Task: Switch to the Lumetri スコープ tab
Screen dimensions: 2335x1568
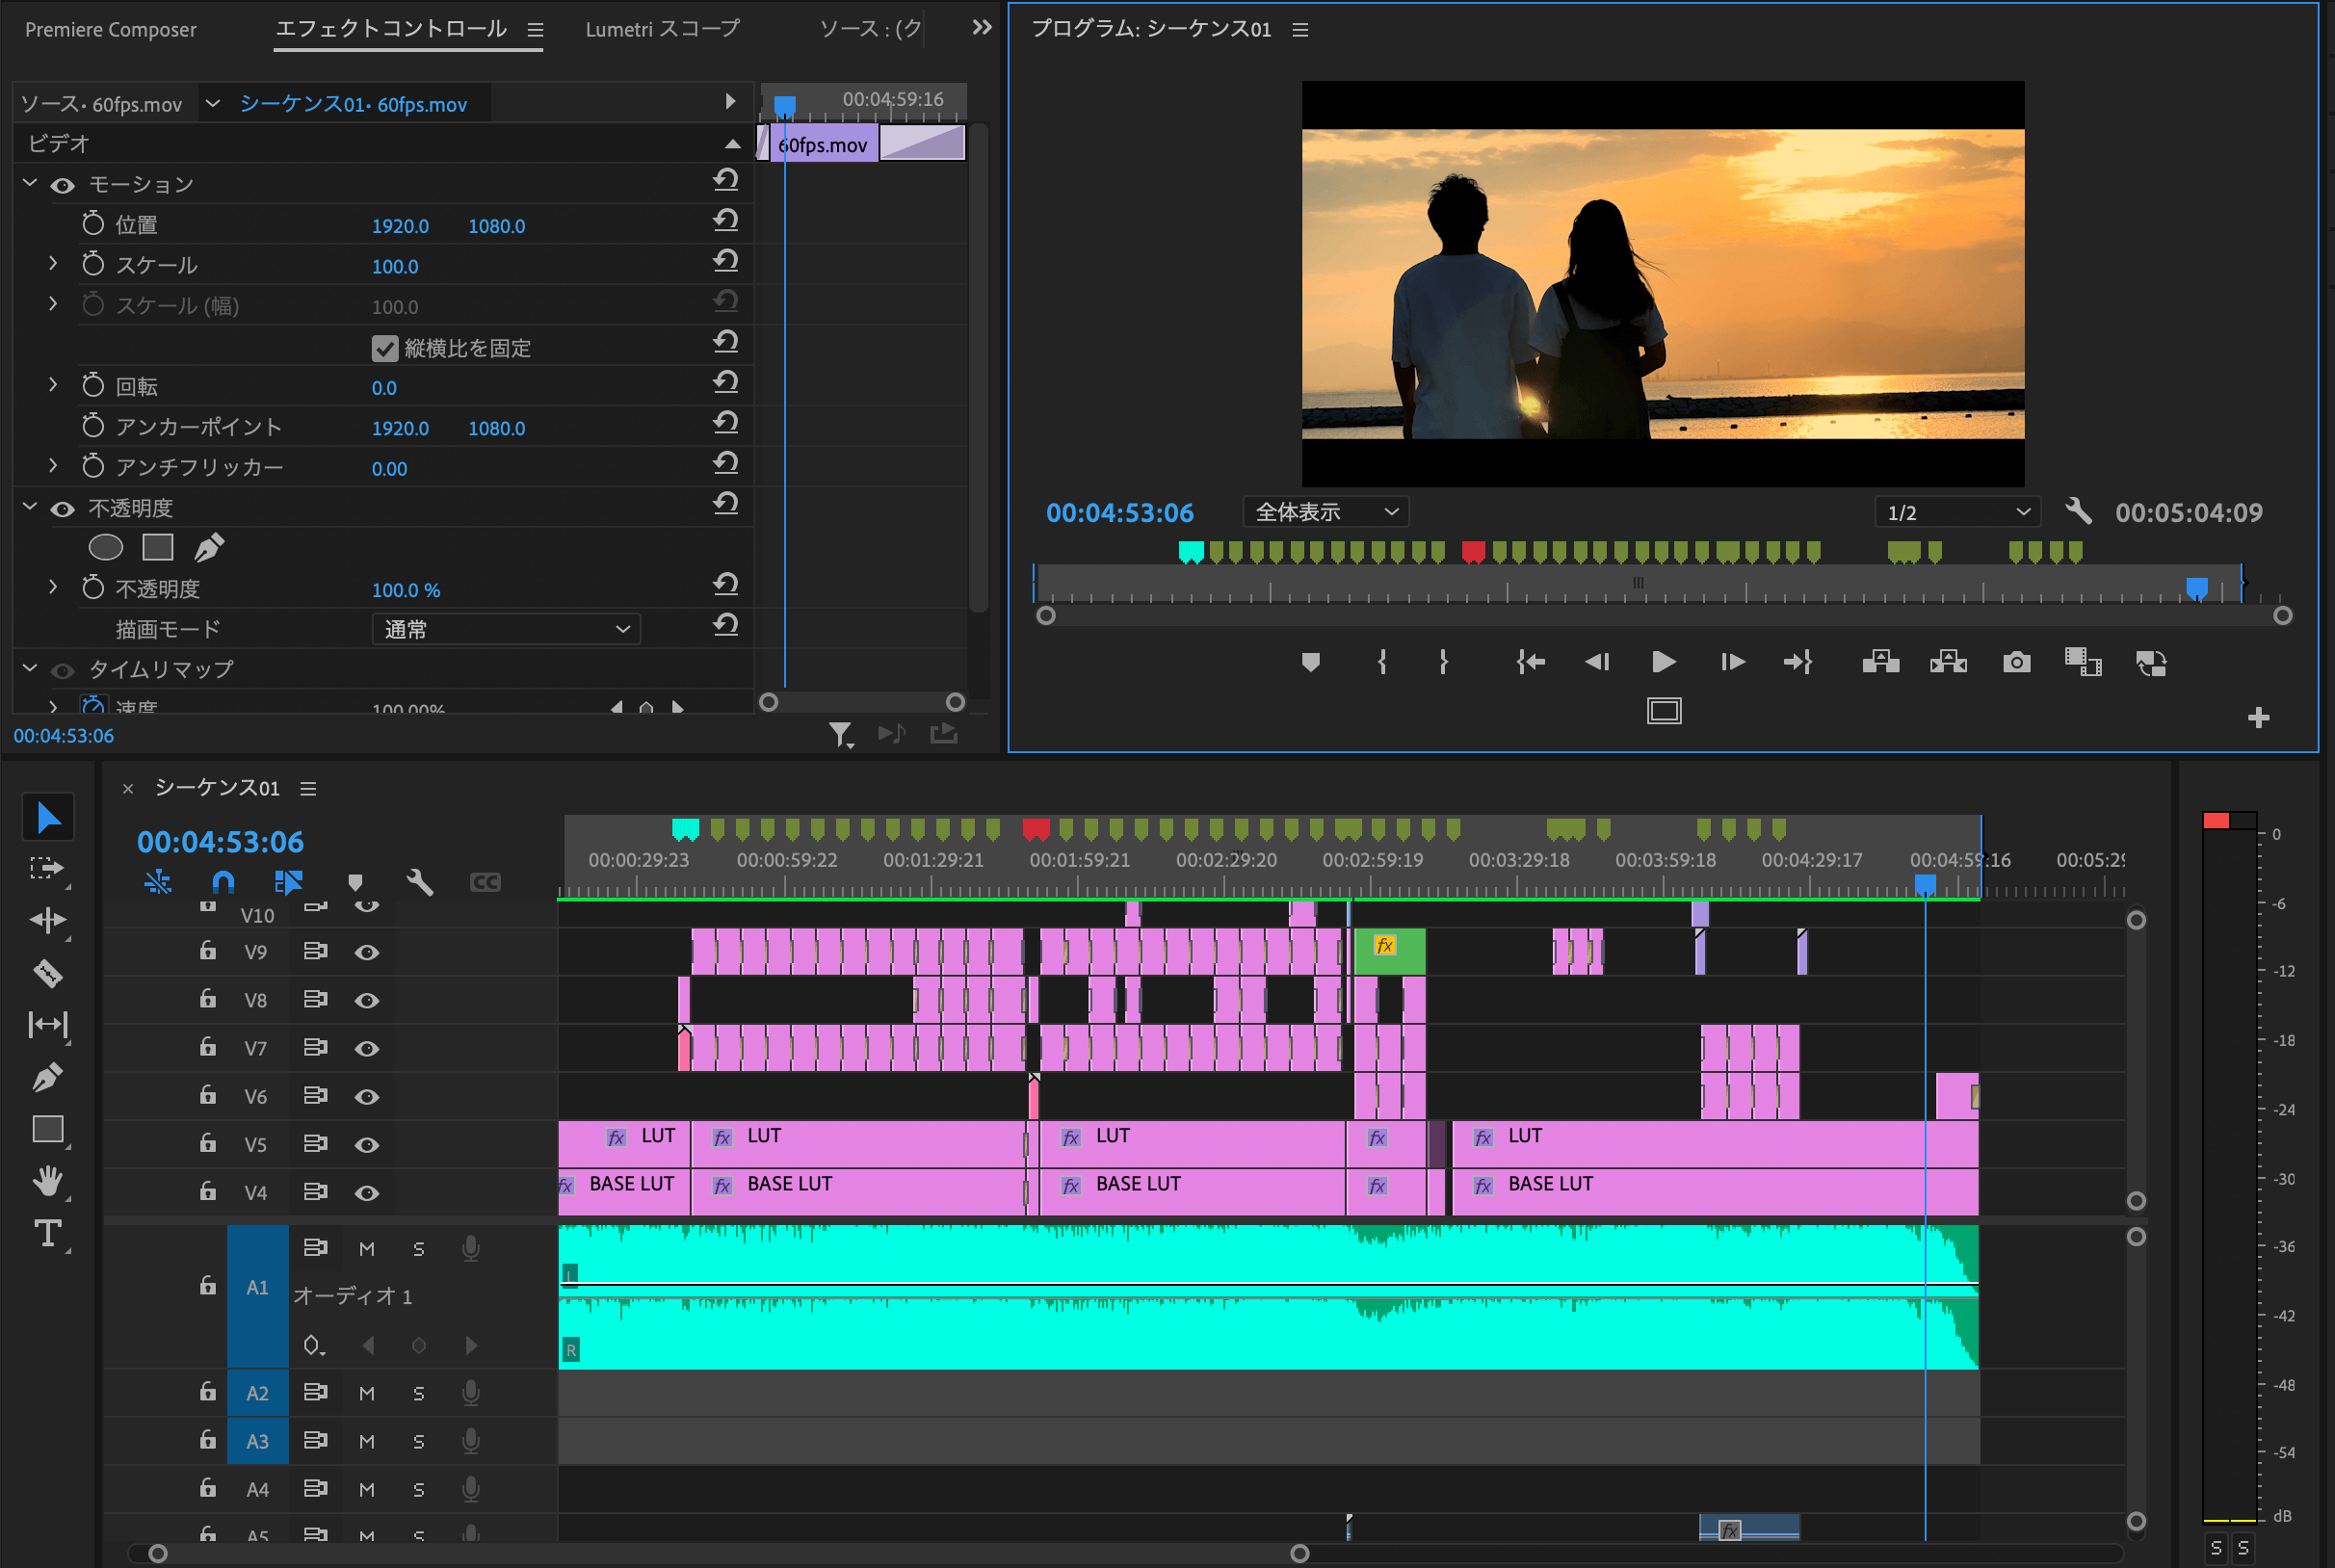Action: [662, 29]
